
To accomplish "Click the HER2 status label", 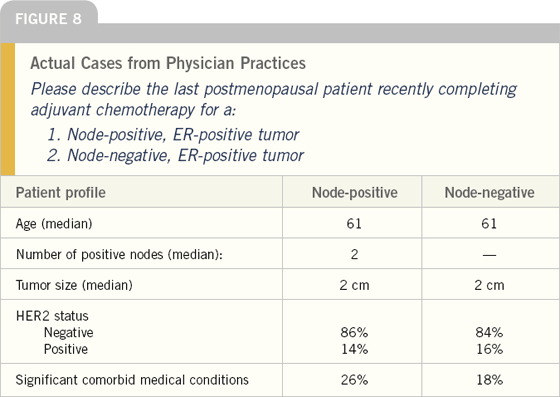I will [52, 316].
